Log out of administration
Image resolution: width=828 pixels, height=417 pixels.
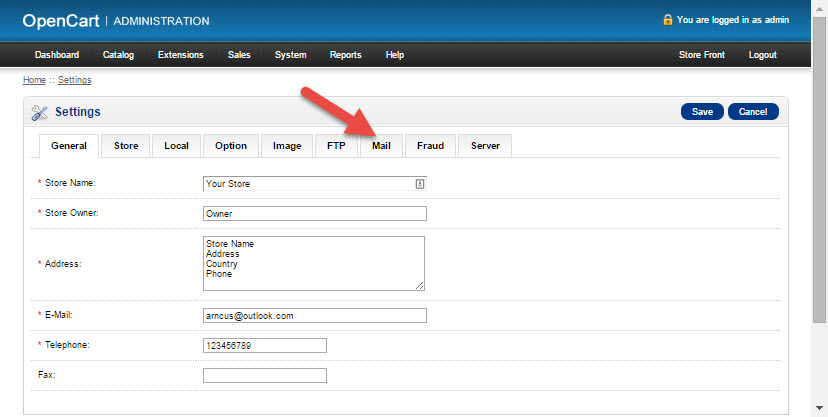pos(763,55)
